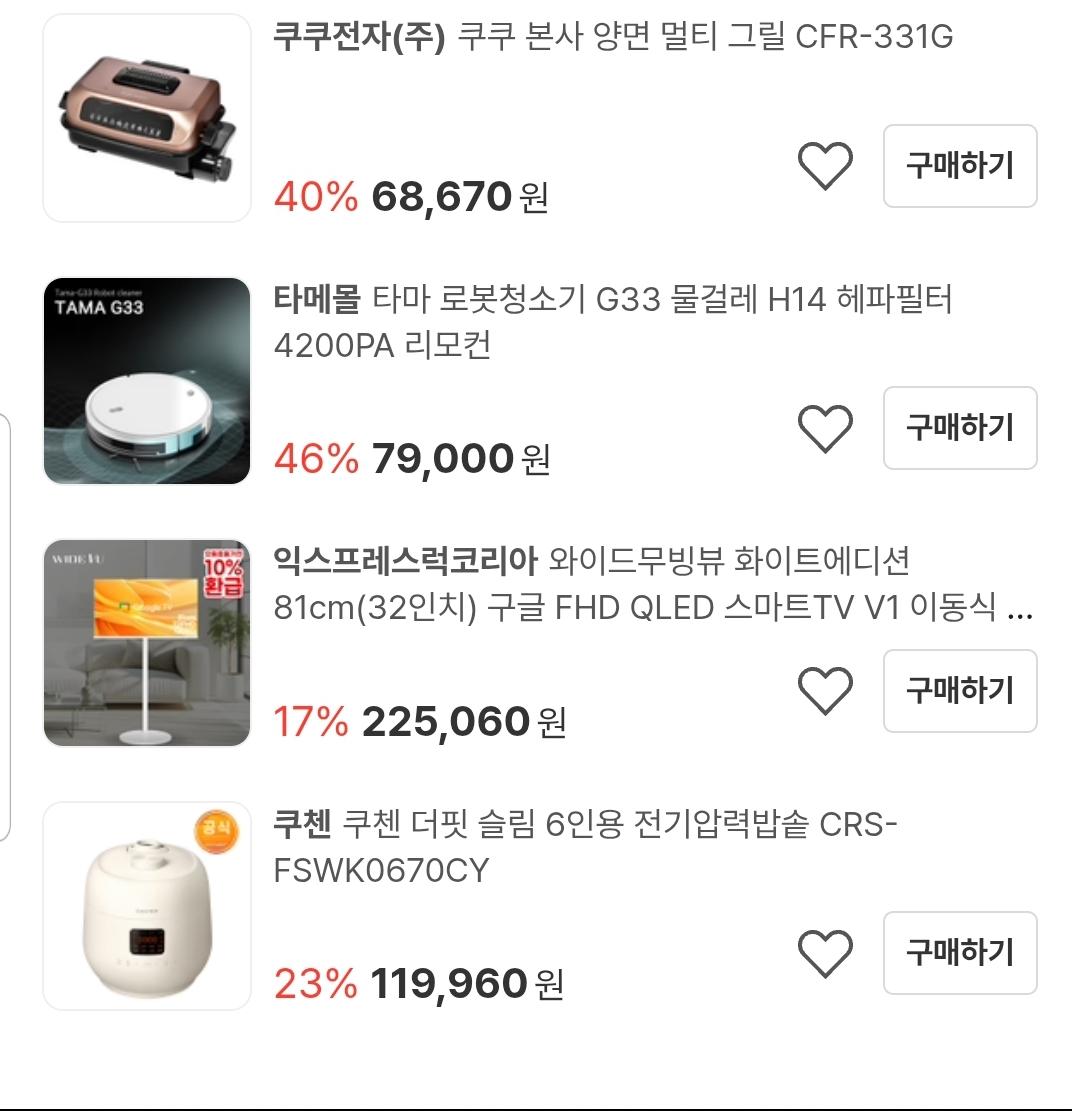Buy the Tama G33 robot cleaner
This screenshot has height=1111, width=1072.
pyautogui.click(x=960, y=428)
